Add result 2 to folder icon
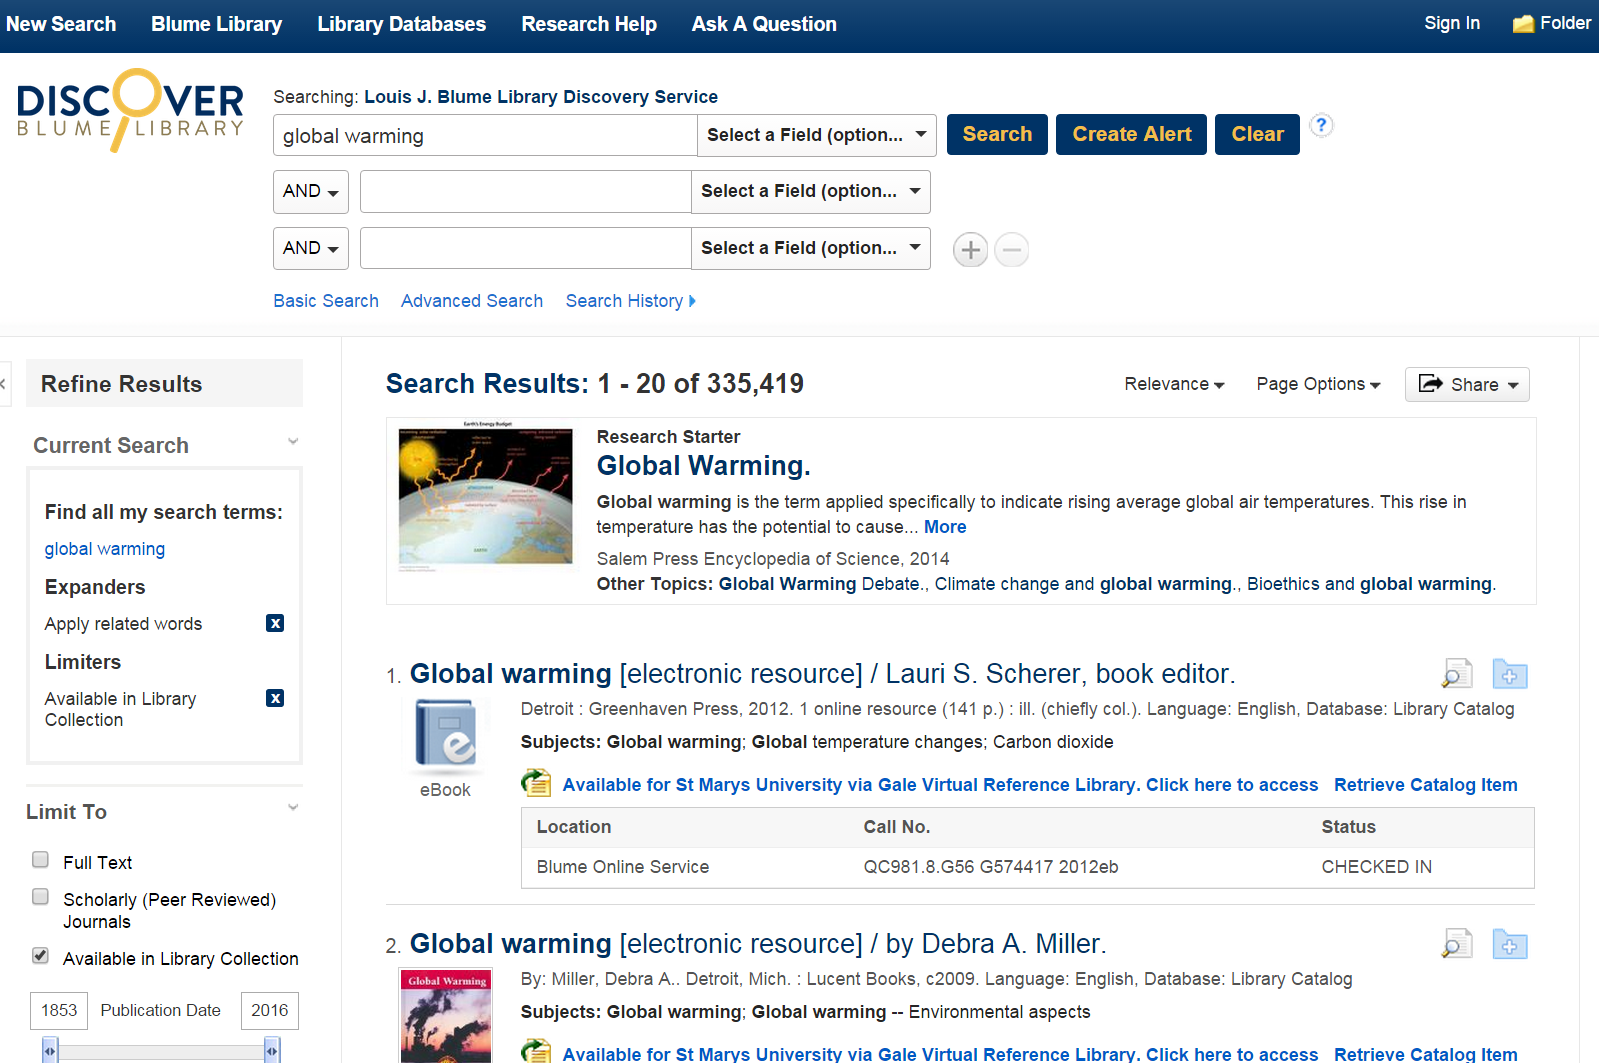Viewport: 1599px width, 1063px height. [1510, 944]
